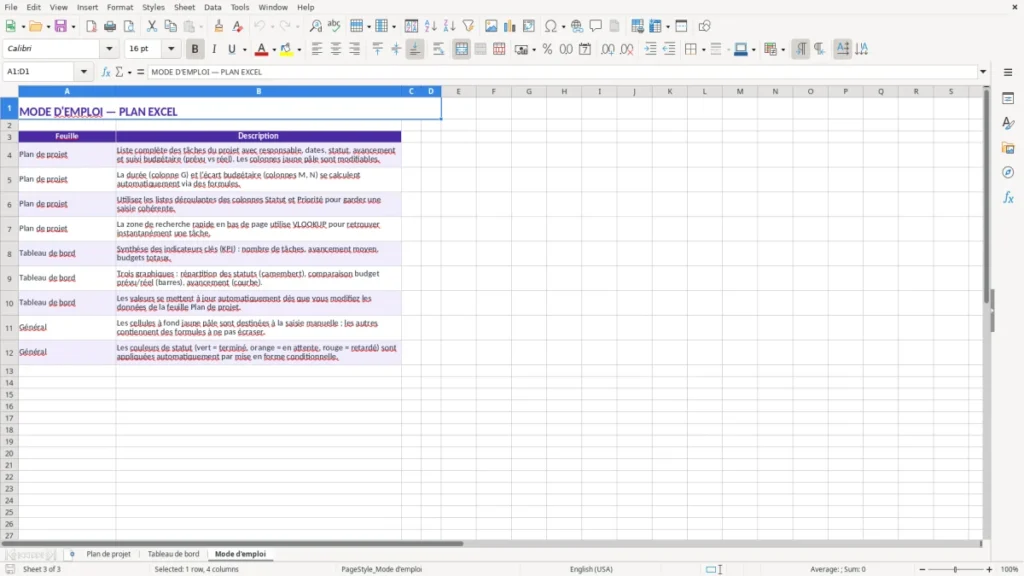Click the zoom in plus button
1024x576 pixels.
click(989, 569)
